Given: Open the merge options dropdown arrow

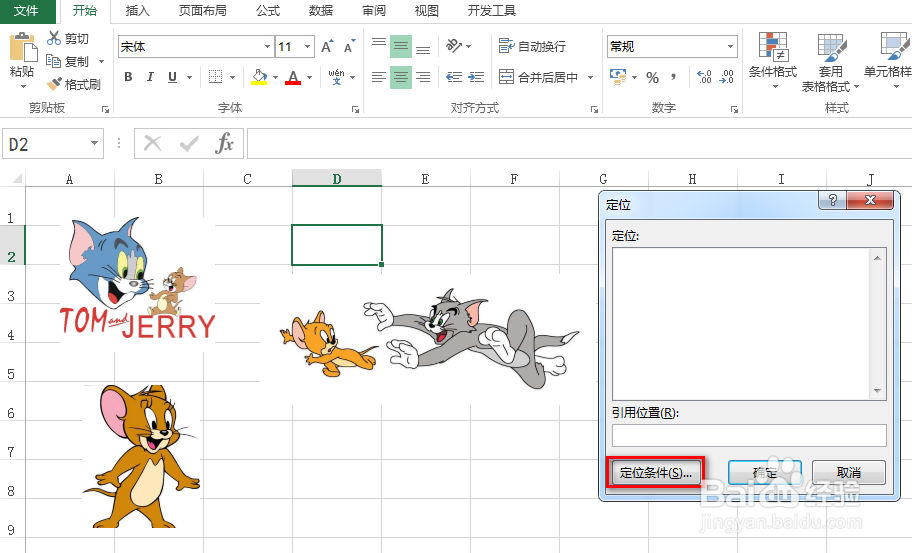Looking at the screenshot, I should click(x=590, y=77).
